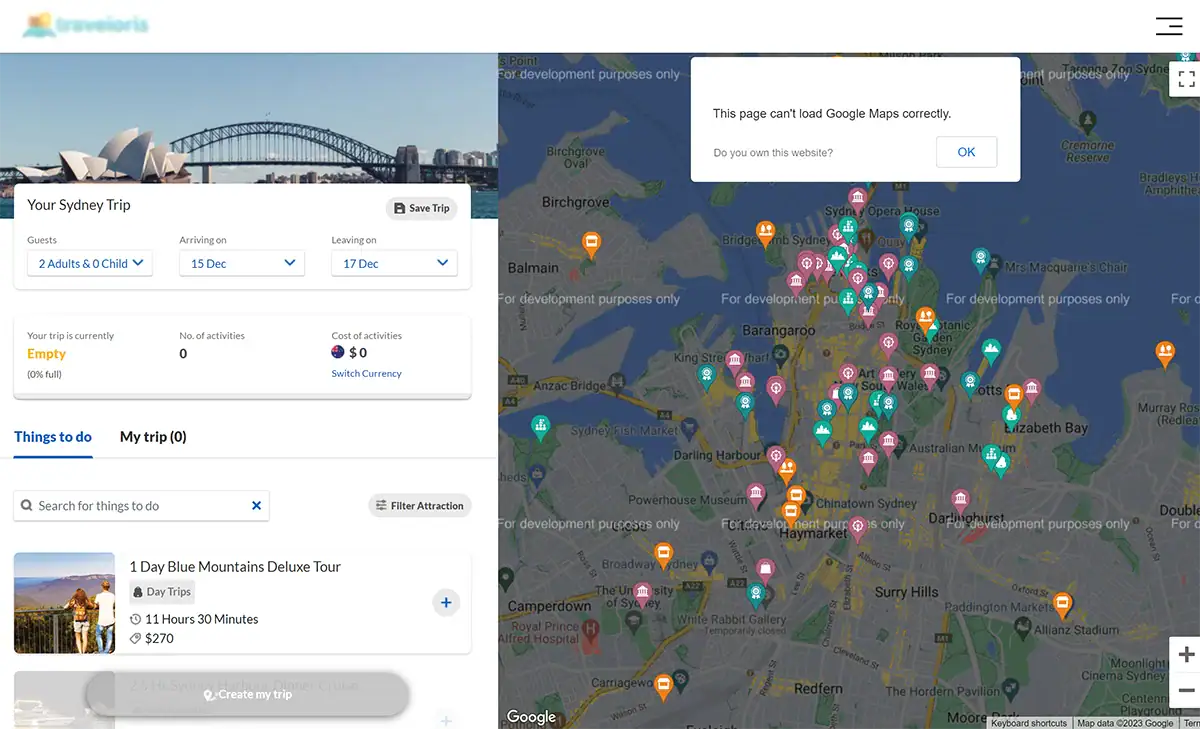Viewport: 1200px width, 729px height.
Task: Select the teal marker by White Rabbit Gallery
Action: (757, 595)
